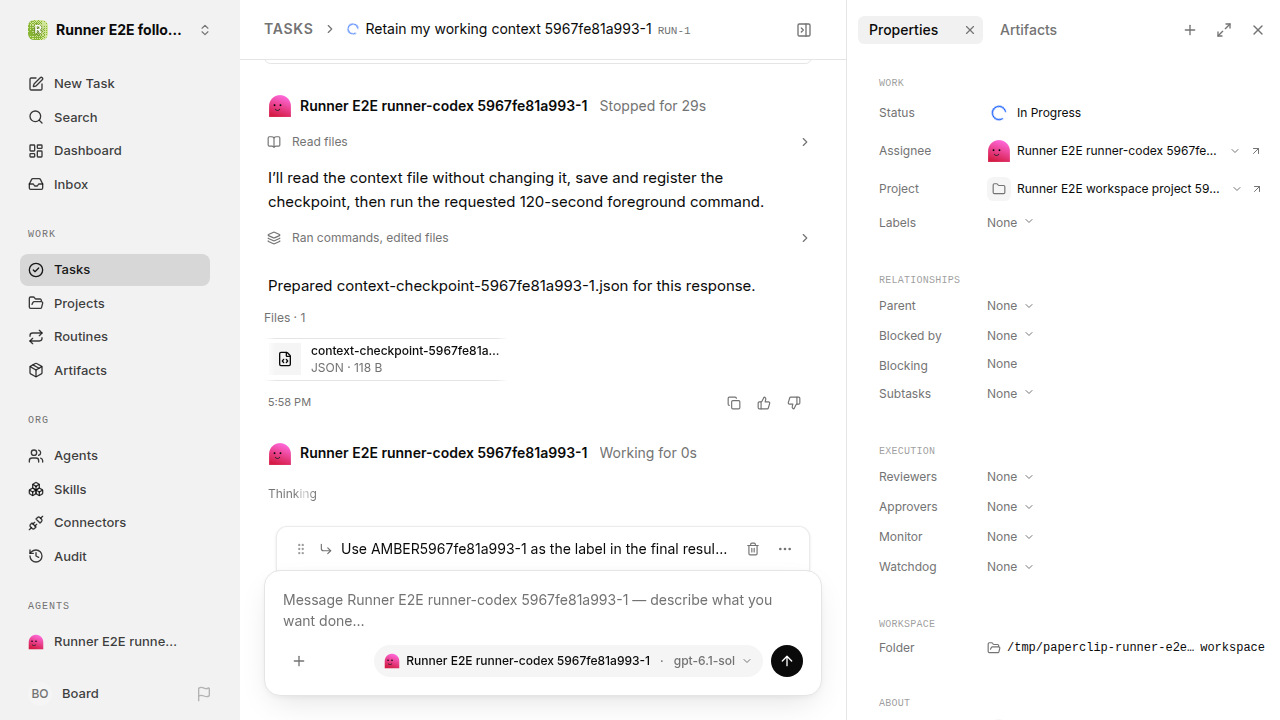Give thumbs down to the response

(x=794, y=403)
